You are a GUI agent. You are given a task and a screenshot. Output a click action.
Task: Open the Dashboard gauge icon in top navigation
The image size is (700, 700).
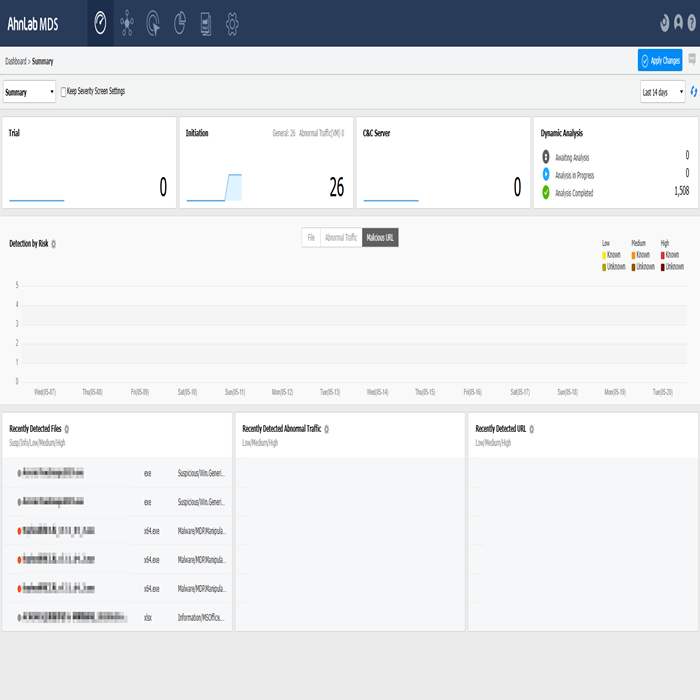(100, 23)
